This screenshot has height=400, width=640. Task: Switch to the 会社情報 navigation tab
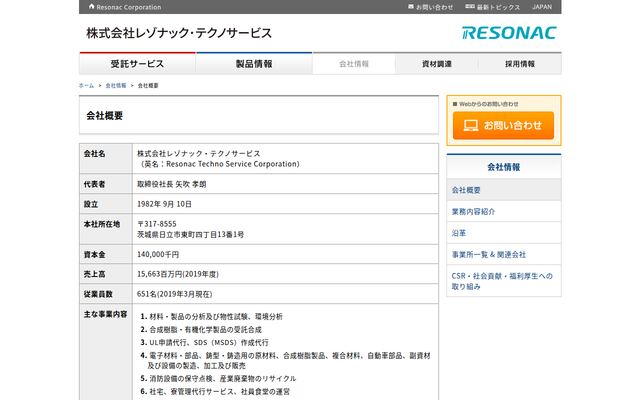[354, 64]
